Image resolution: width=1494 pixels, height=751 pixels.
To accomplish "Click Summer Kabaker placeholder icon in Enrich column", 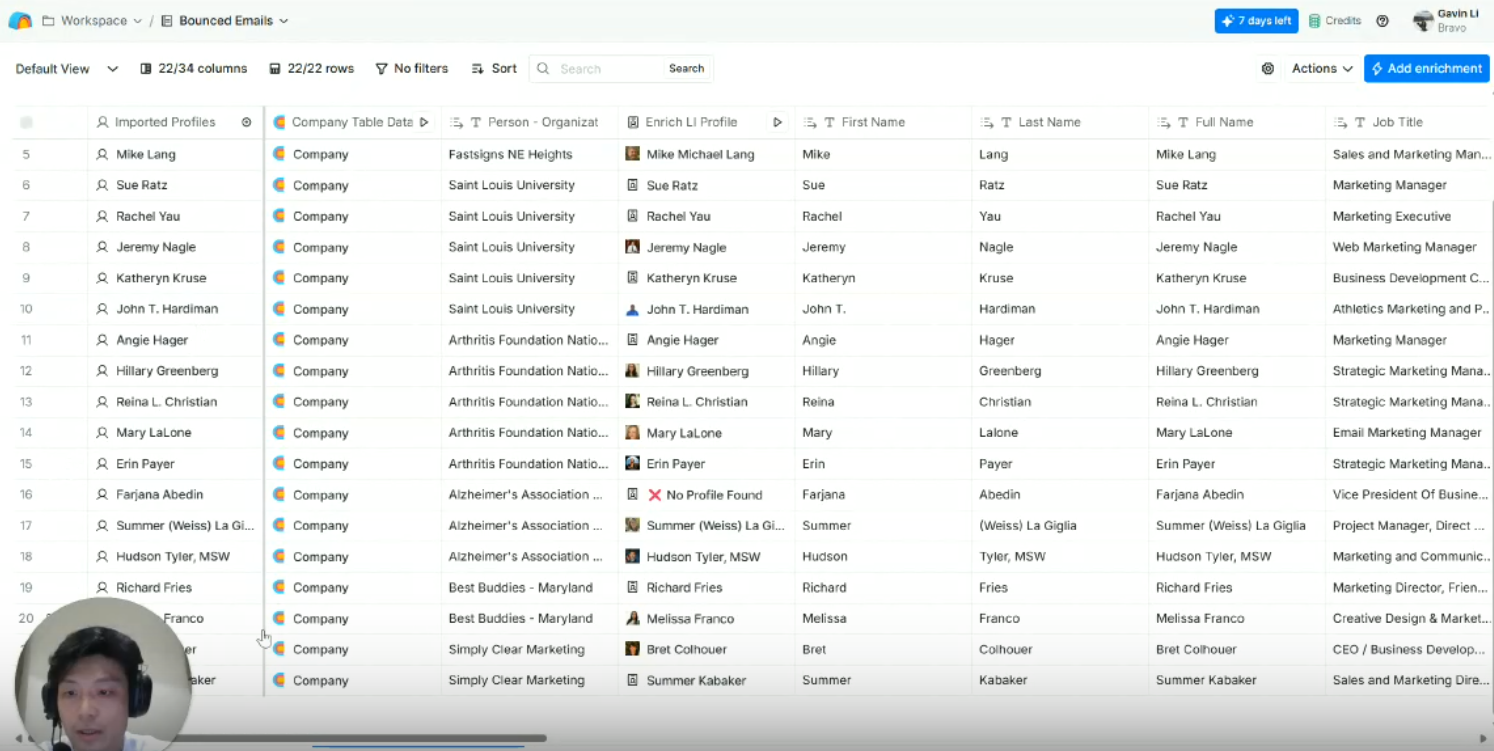I will point(633,680).
